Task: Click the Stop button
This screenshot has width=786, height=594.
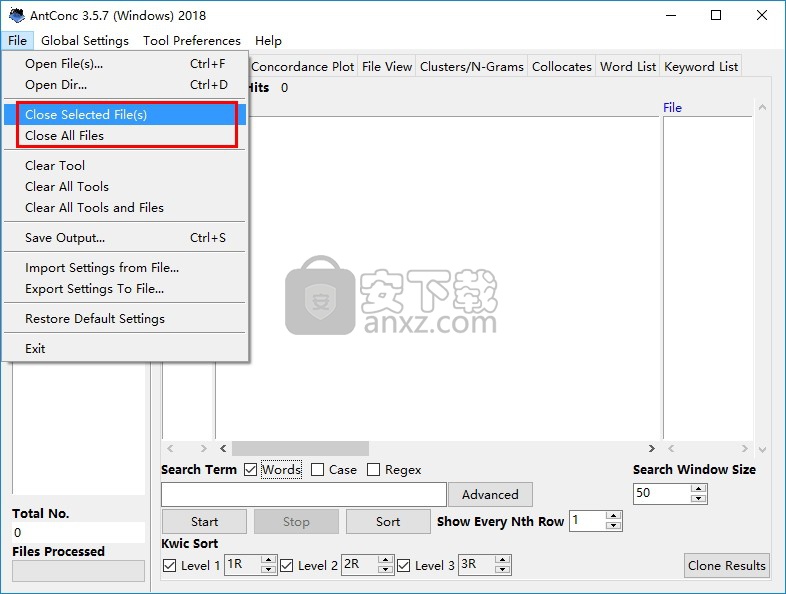Action: [x=296, y=522]
